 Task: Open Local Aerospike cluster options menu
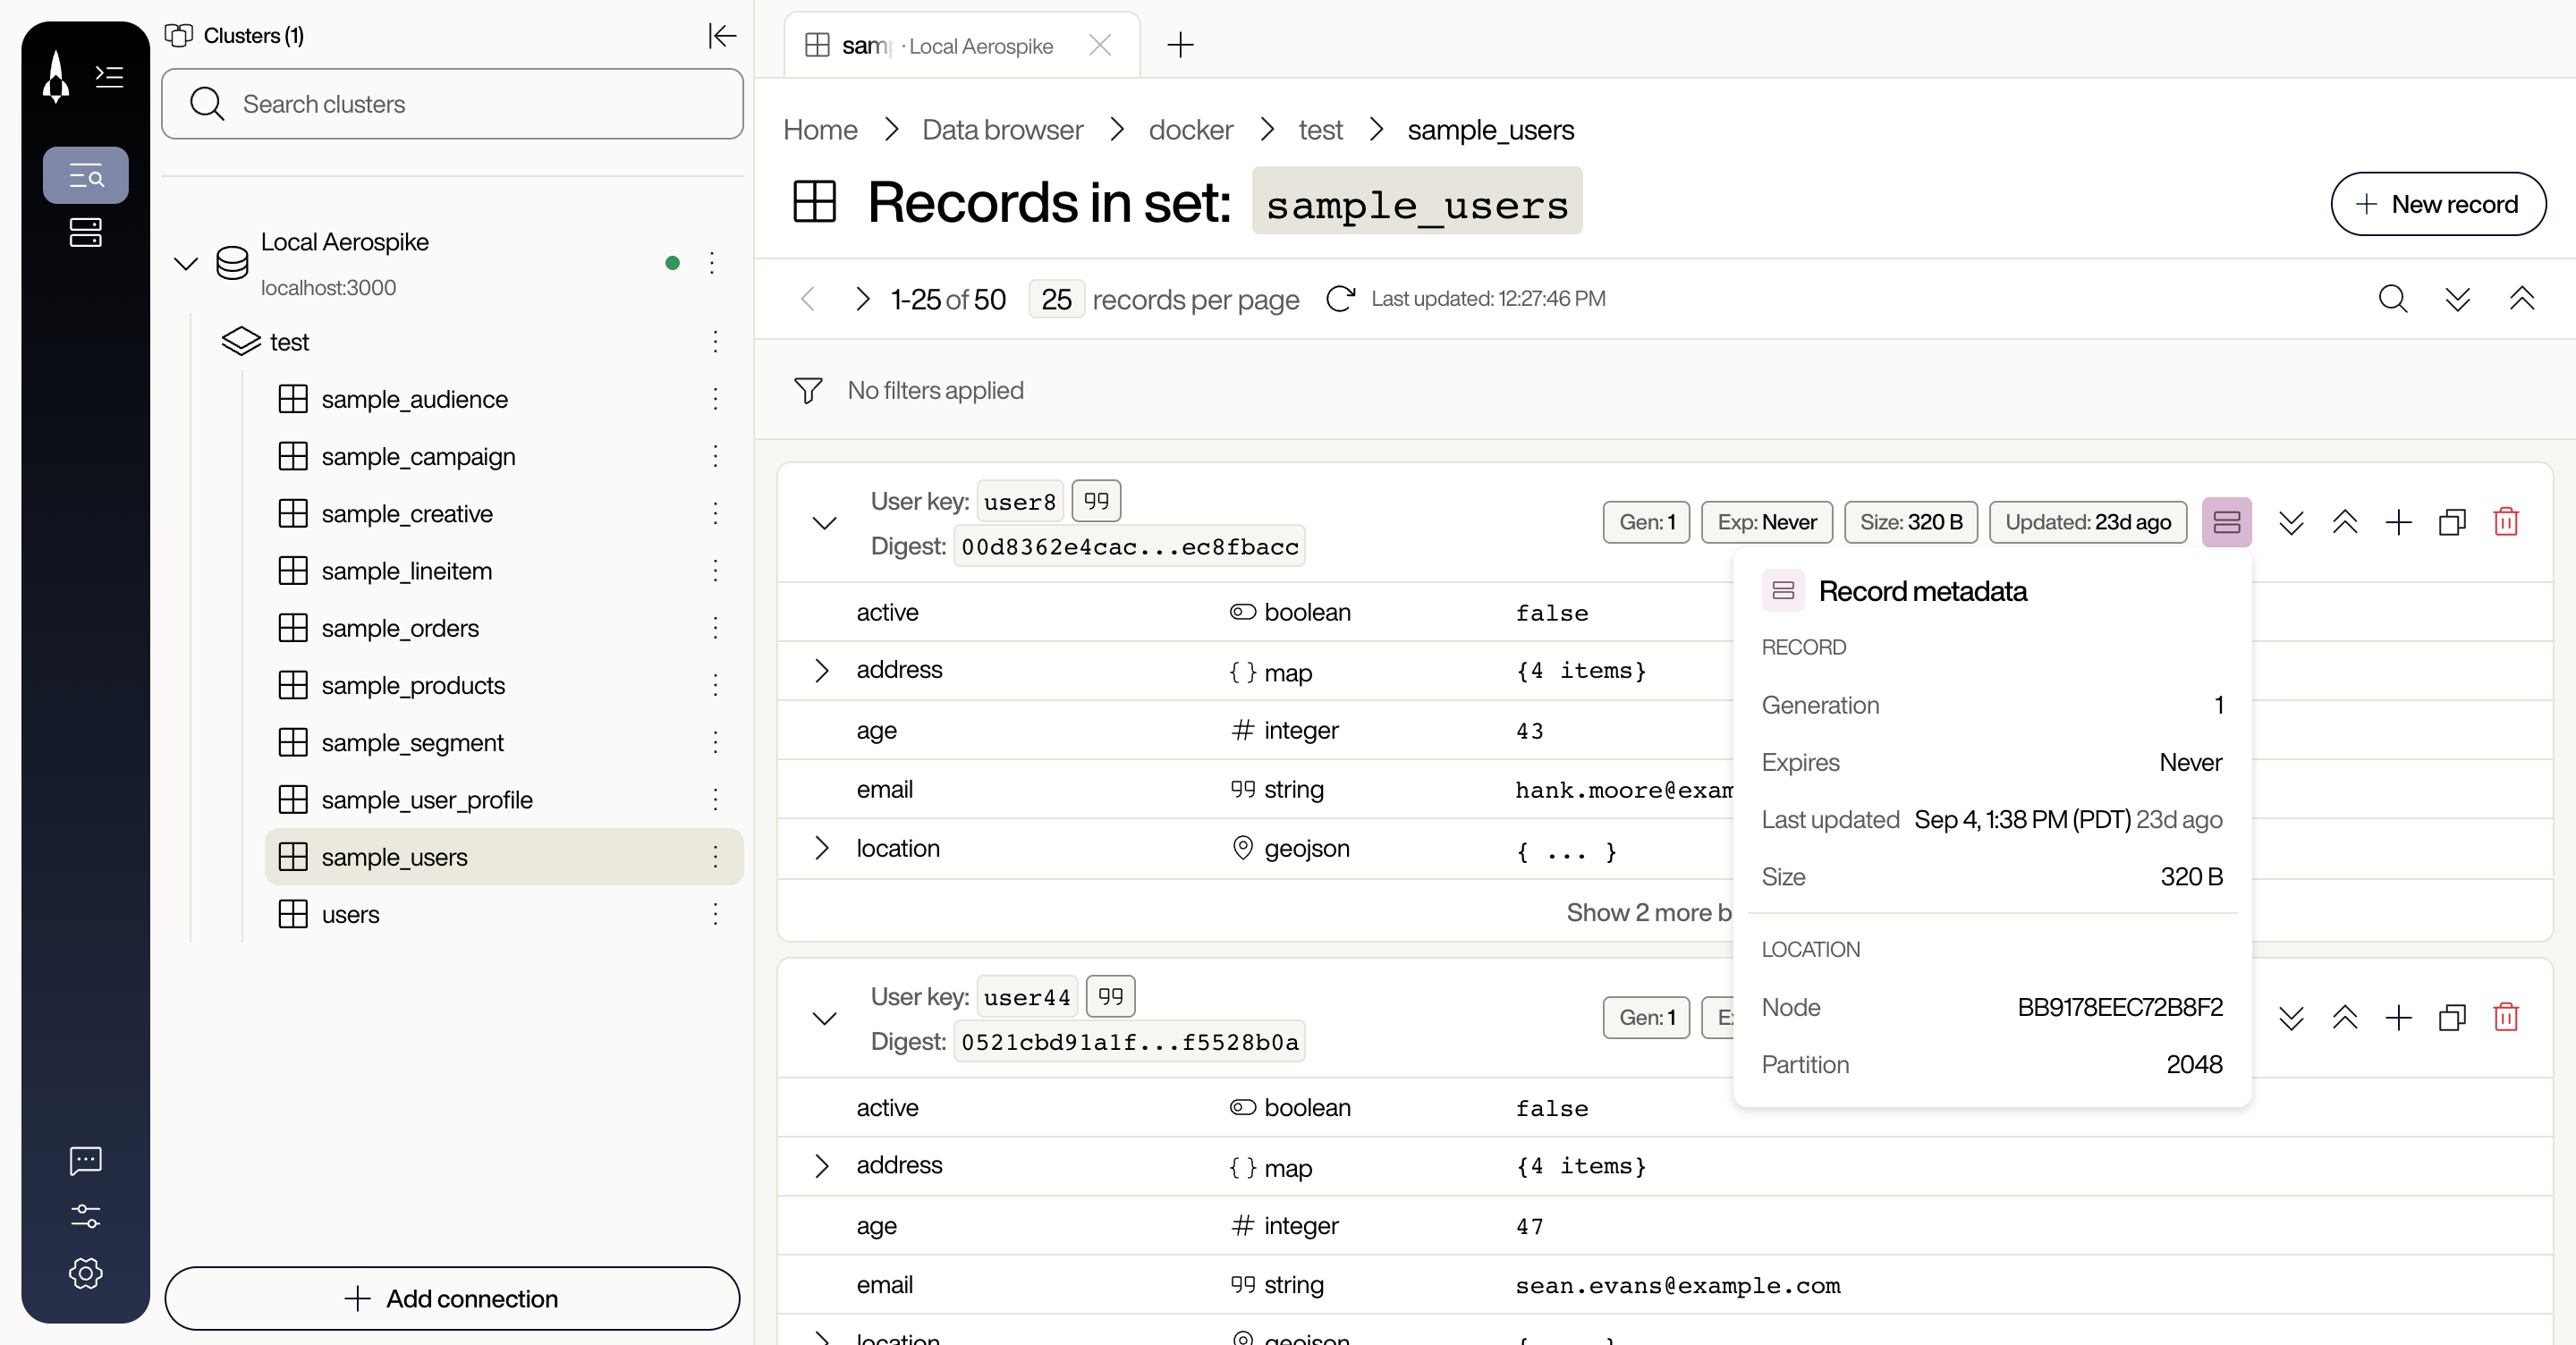712,263
